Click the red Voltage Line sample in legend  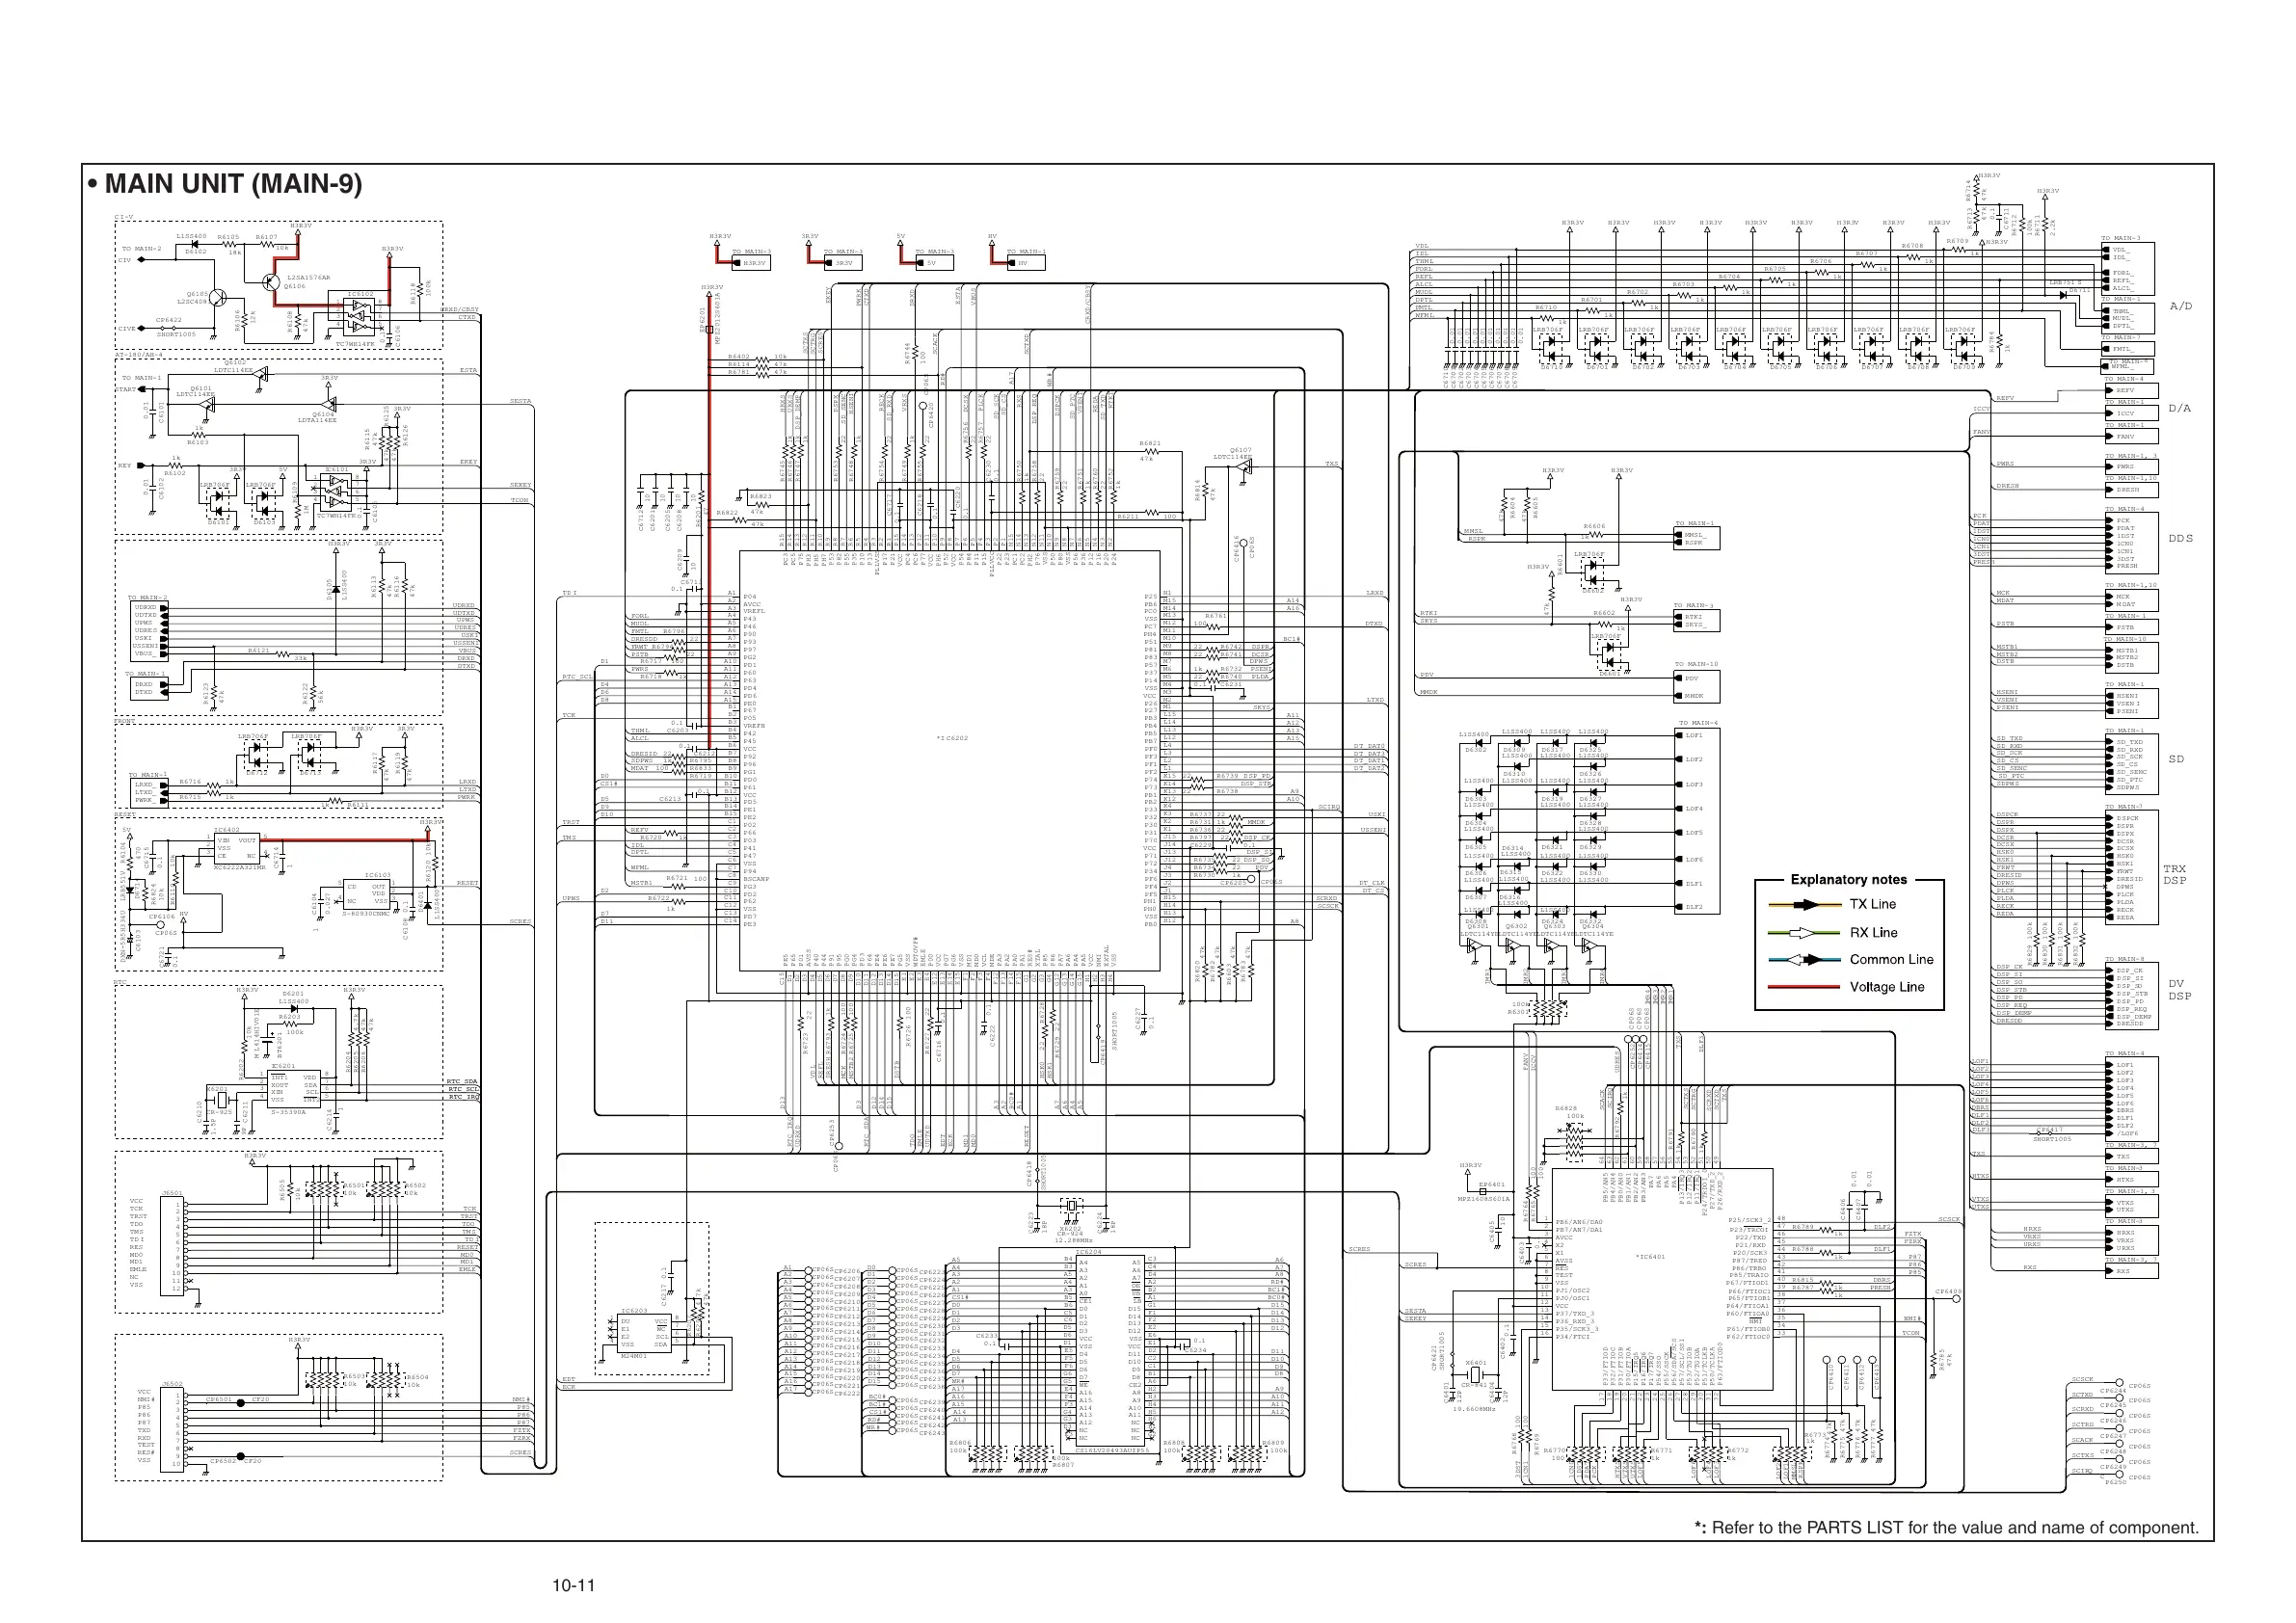(1805, 987)
